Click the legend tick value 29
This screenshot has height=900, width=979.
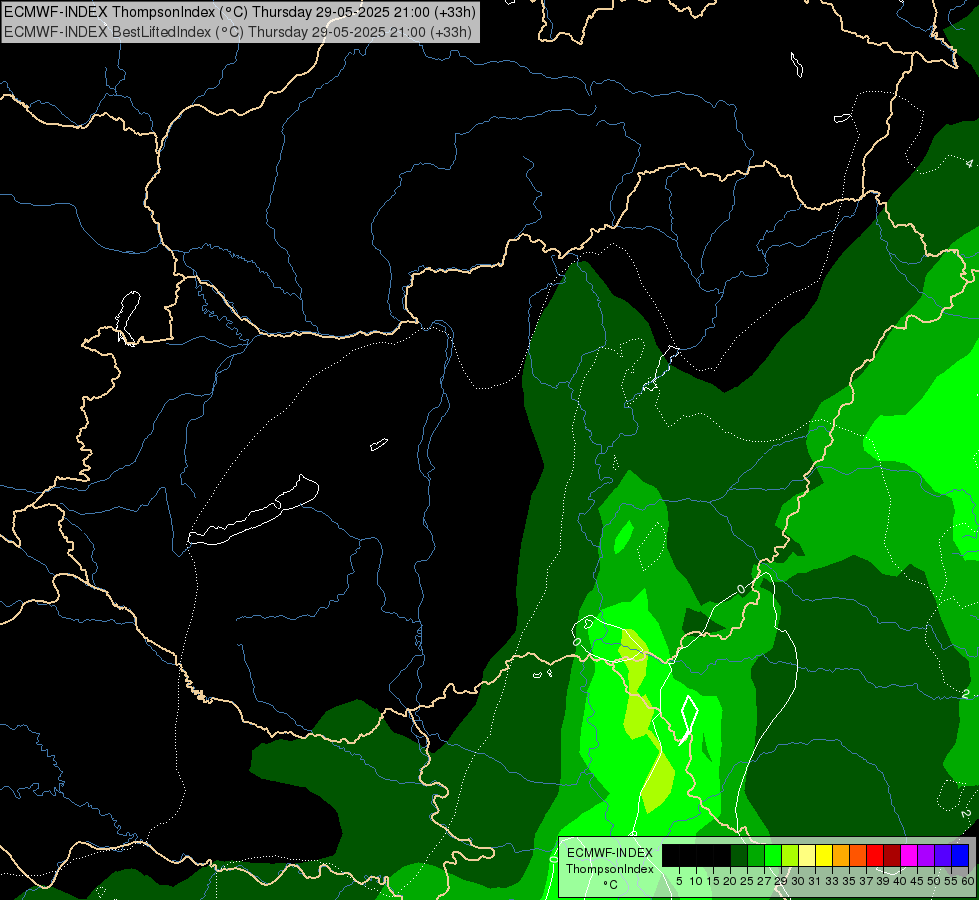click(781, 881)
